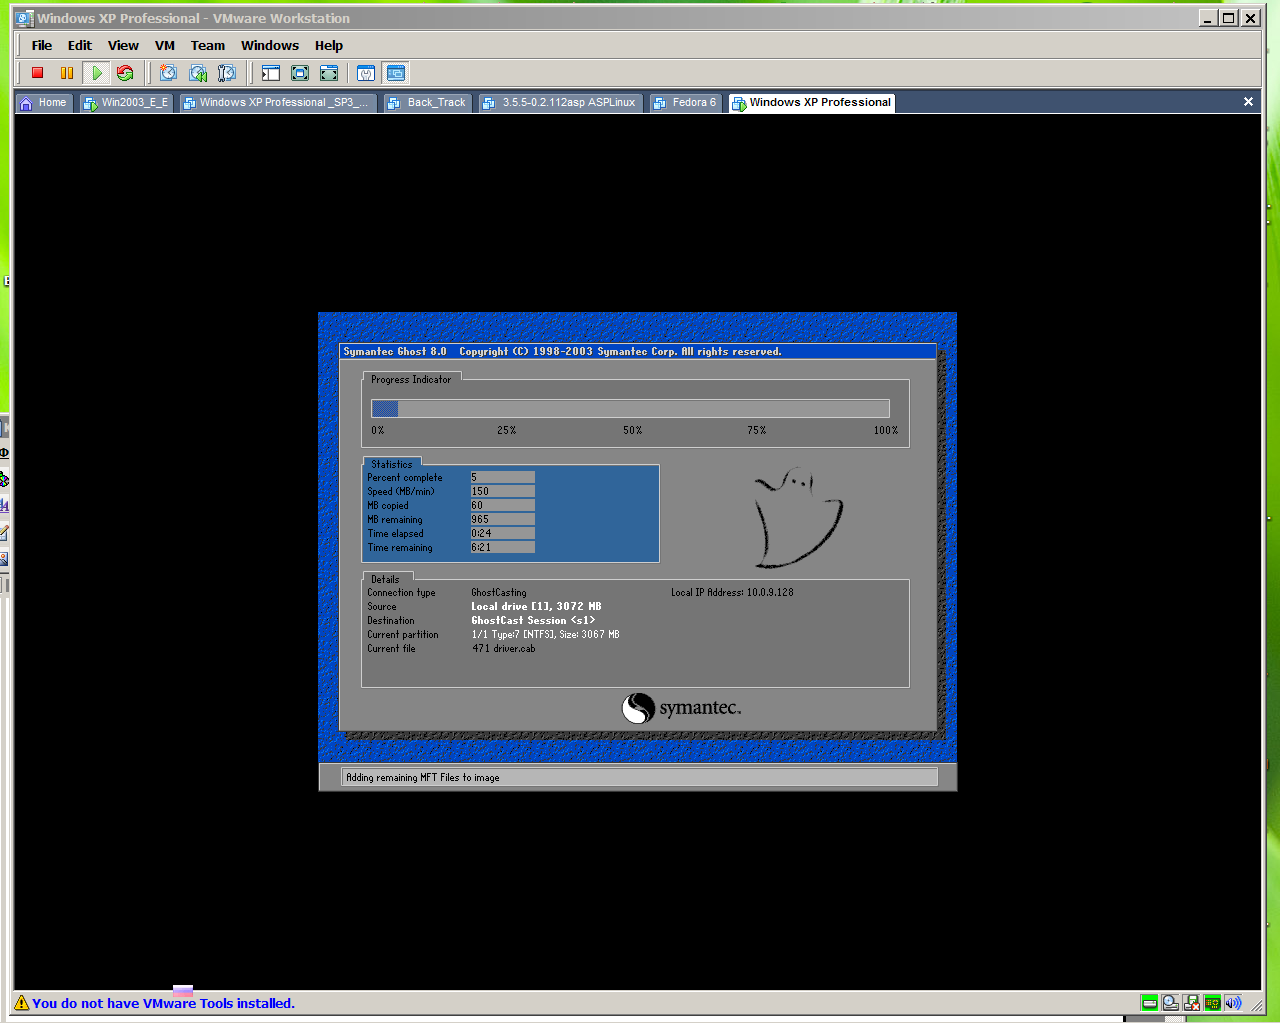
Task: Click the VMware Tools warning icon
Action: pyautogui.click(x=22, y=1003)
